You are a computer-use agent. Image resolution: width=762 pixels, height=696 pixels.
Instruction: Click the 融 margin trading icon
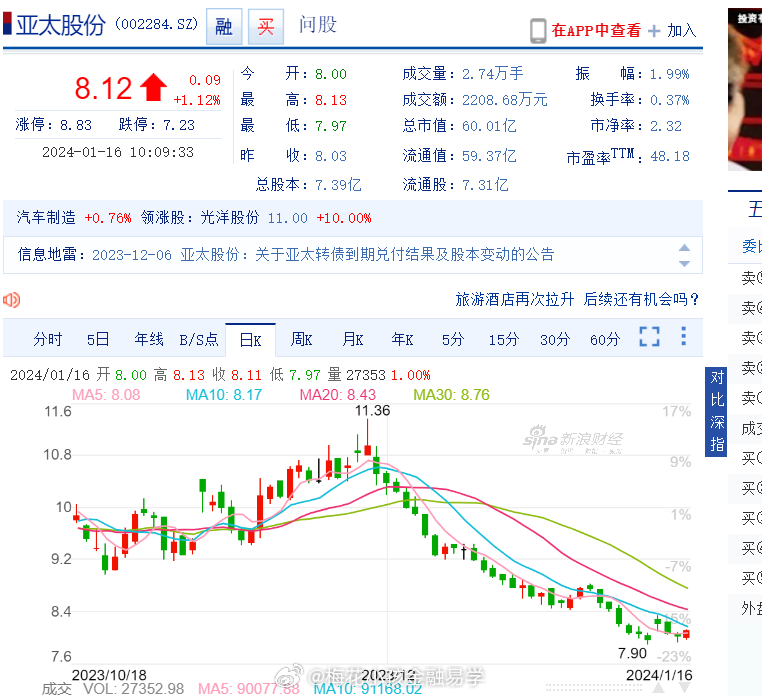pos(224,26)
